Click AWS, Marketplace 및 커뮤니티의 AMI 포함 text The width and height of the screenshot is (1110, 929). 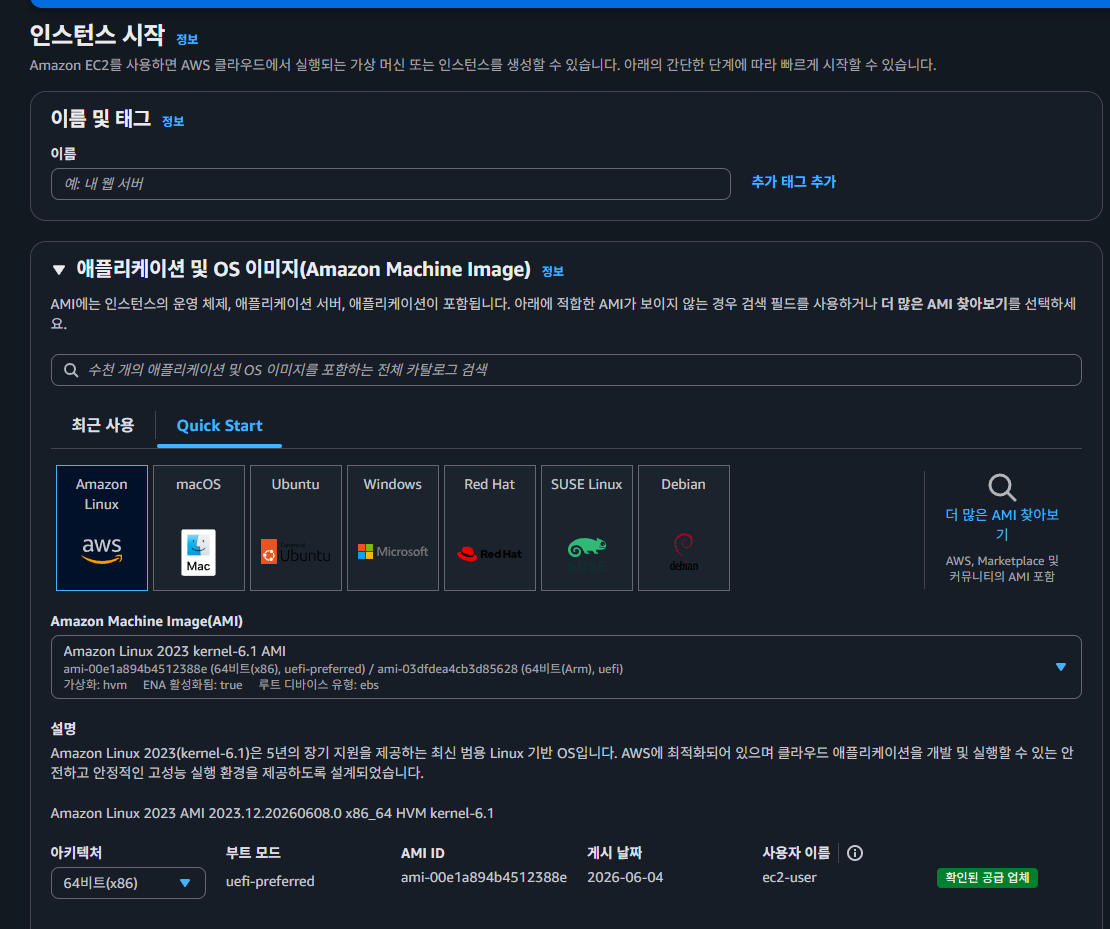tap(1002, 569)
